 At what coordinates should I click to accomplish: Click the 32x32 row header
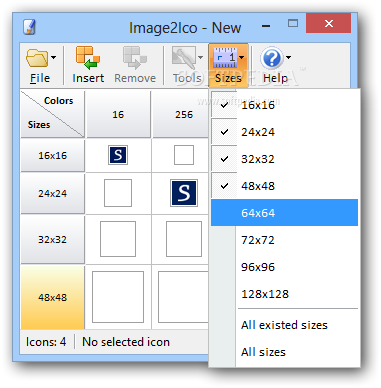(53, 239)
